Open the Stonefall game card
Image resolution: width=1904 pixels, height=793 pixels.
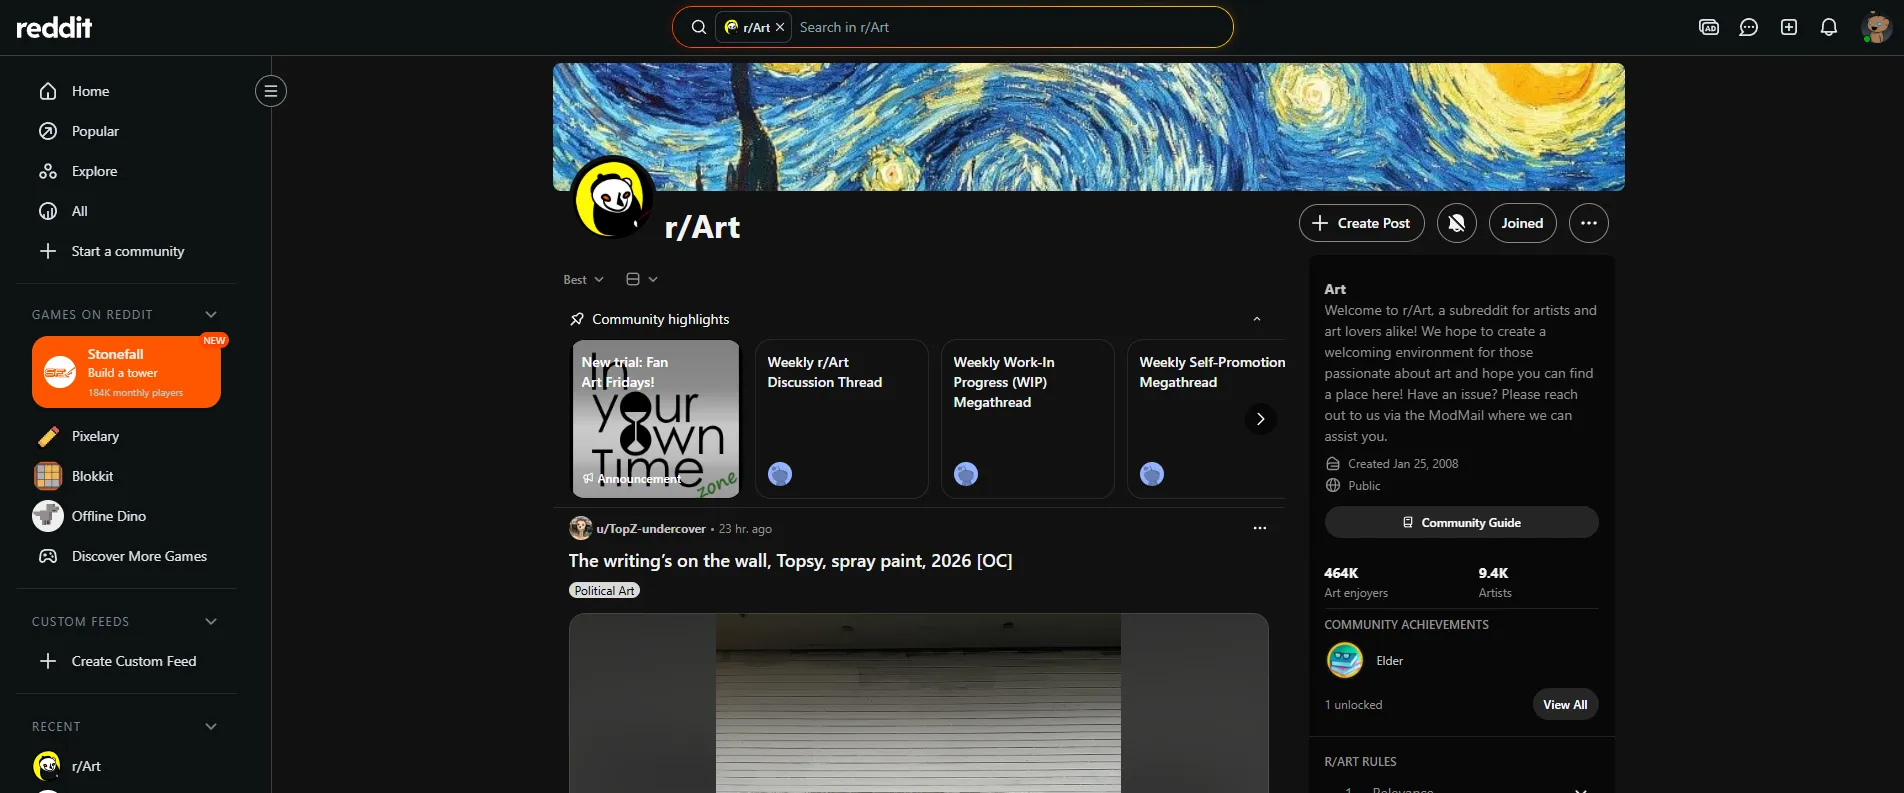tap(126, 372)
